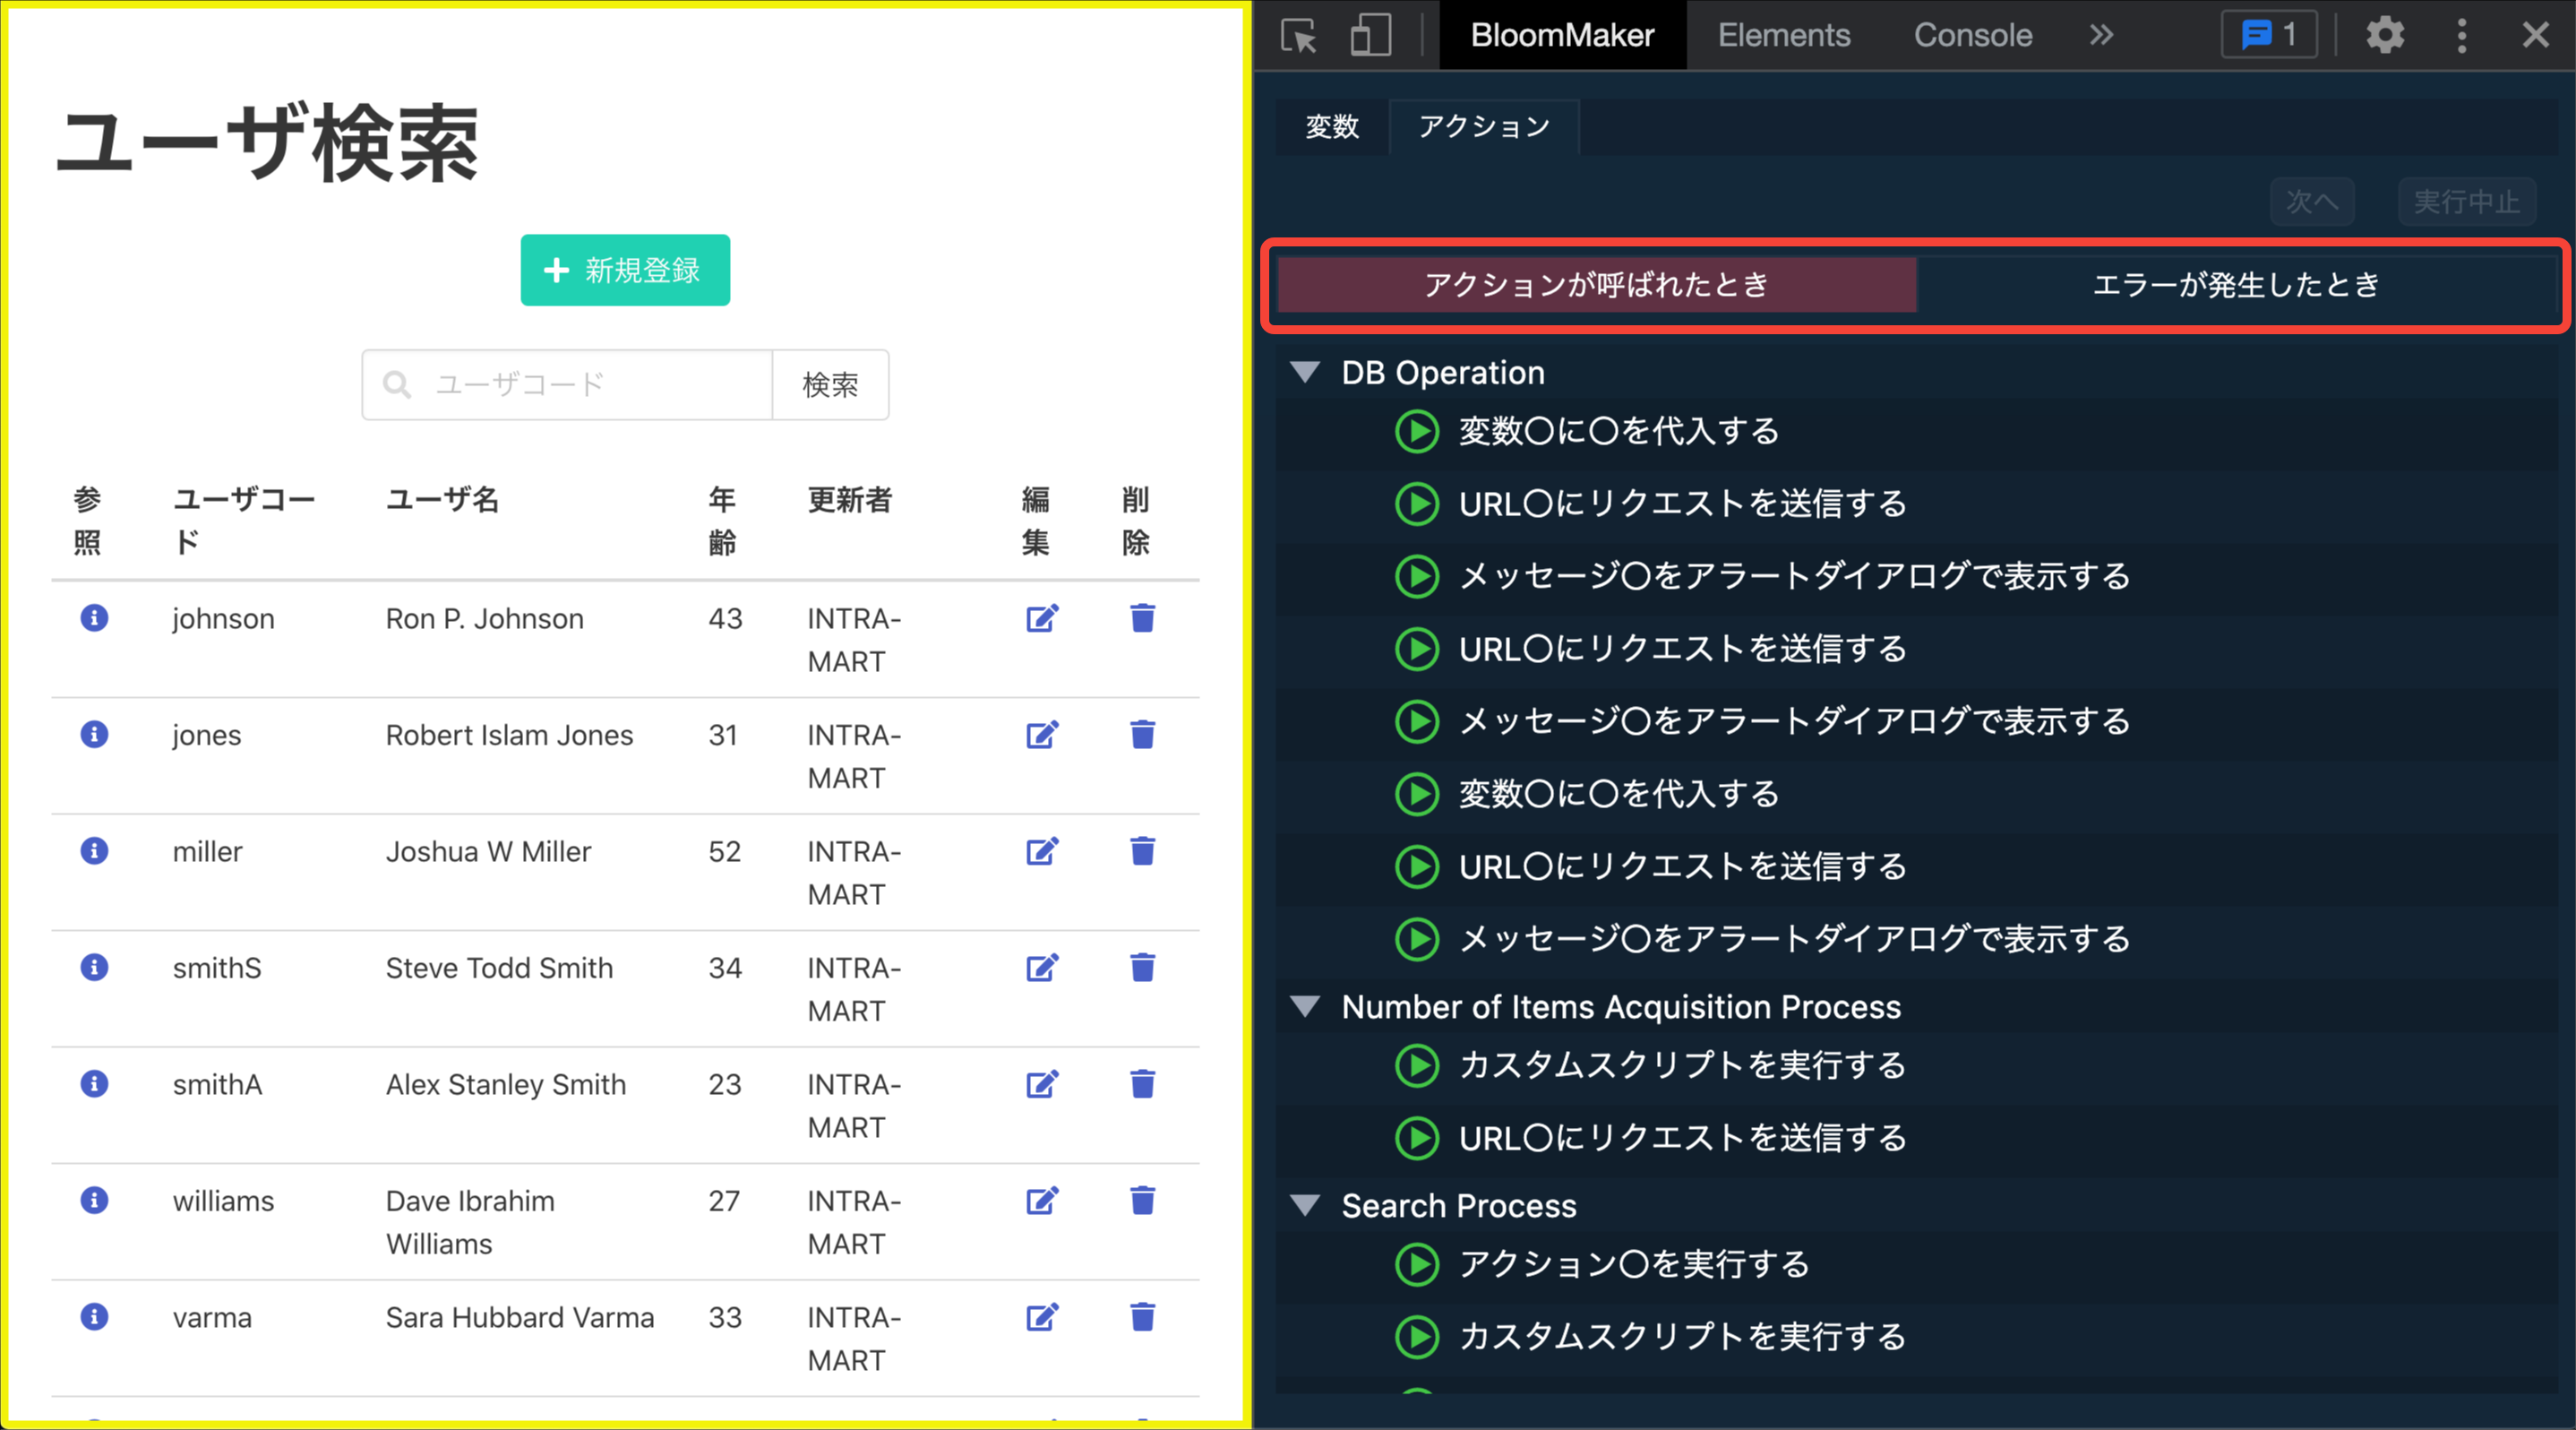The height and width of the screenshot is (1430, 2576).
Task: Run the first 変数〇に〇を代入する action
Action: 1417,431
